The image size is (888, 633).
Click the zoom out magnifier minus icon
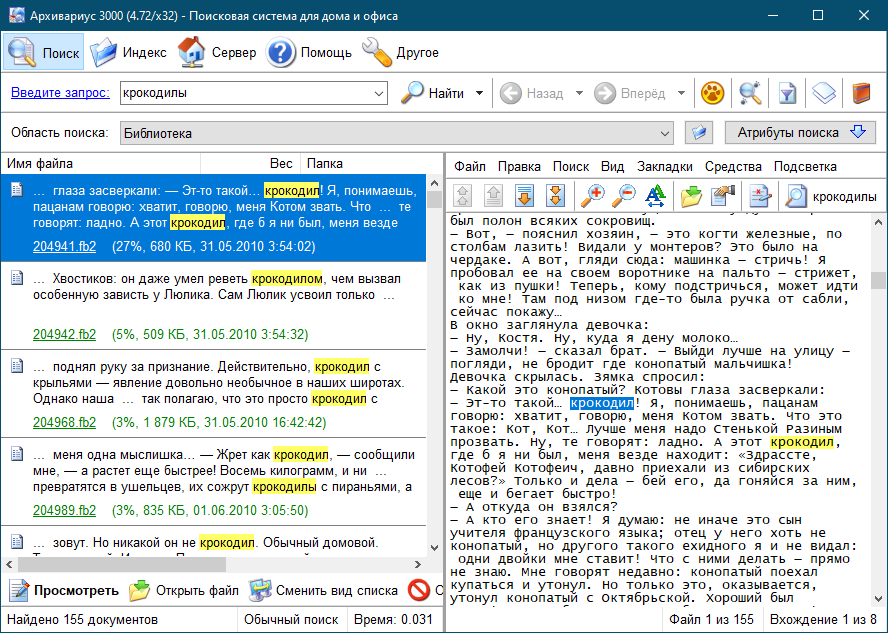click(625, 196)
